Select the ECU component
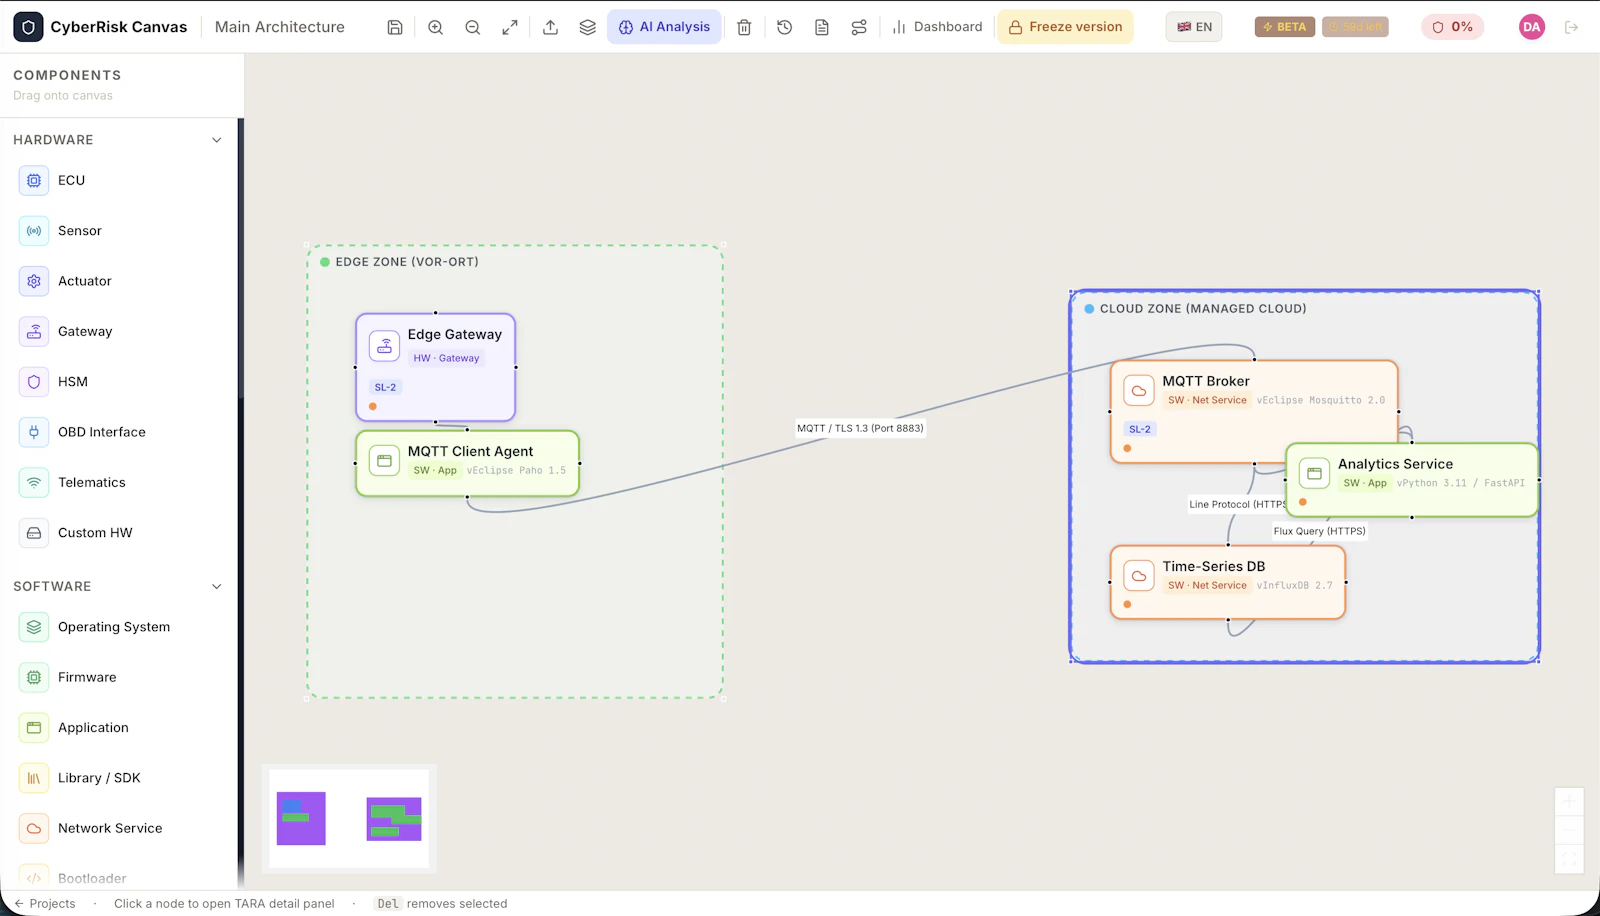 click(120, 180)
